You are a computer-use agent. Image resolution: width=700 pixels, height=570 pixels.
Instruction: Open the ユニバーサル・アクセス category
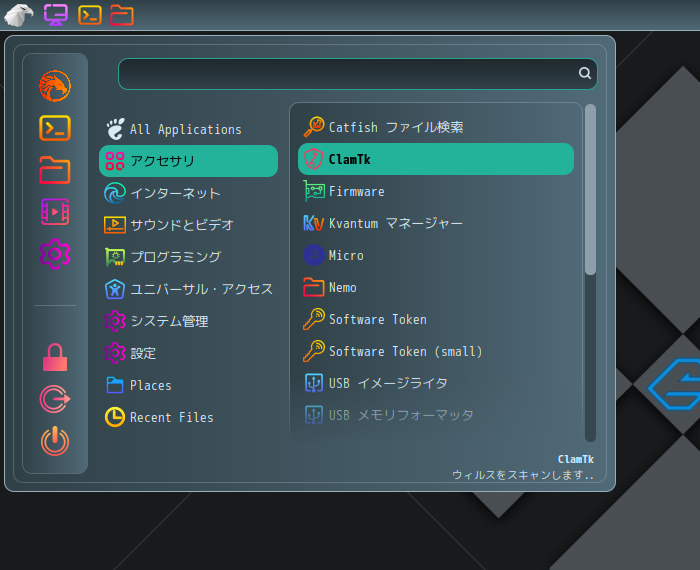[x=188, y=289]
